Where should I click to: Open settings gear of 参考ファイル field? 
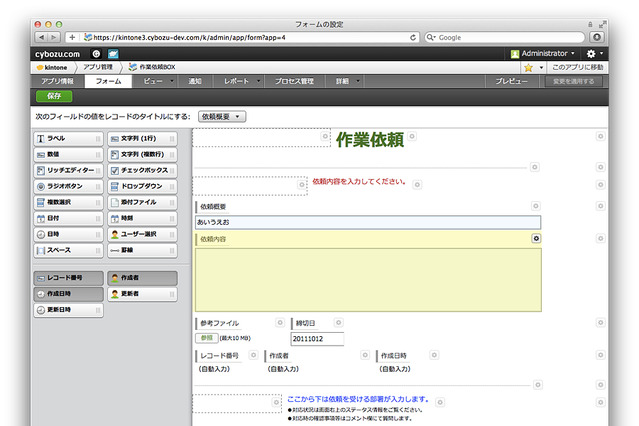[x=280, y=322]
